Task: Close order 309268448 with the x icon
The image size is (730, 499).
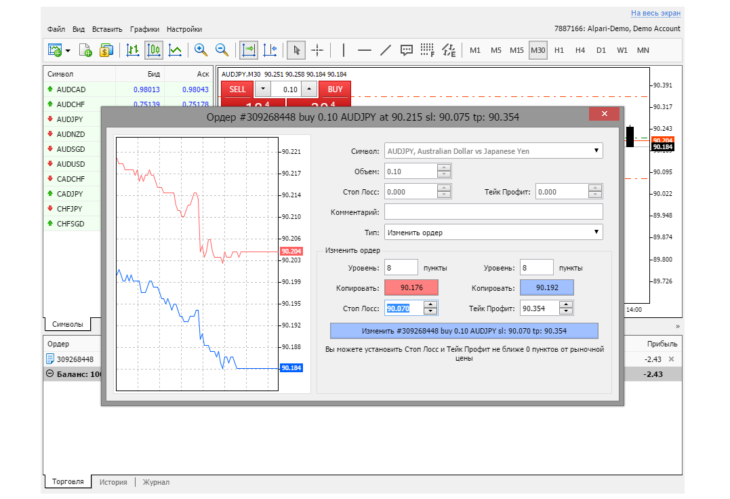Action: coord(671,359)
